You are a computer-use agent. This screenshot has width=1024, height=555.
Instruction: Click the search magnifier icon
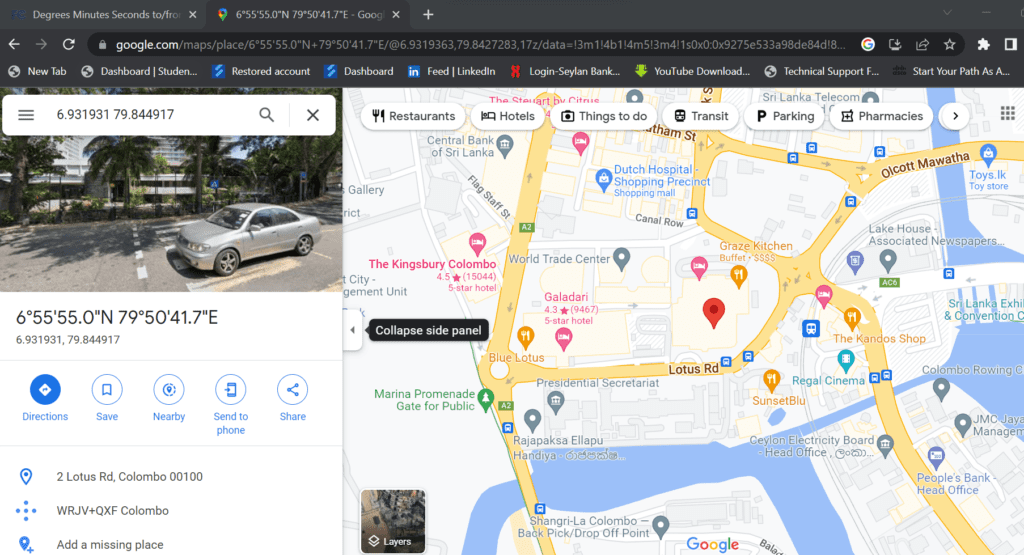[x=267, y=115]
